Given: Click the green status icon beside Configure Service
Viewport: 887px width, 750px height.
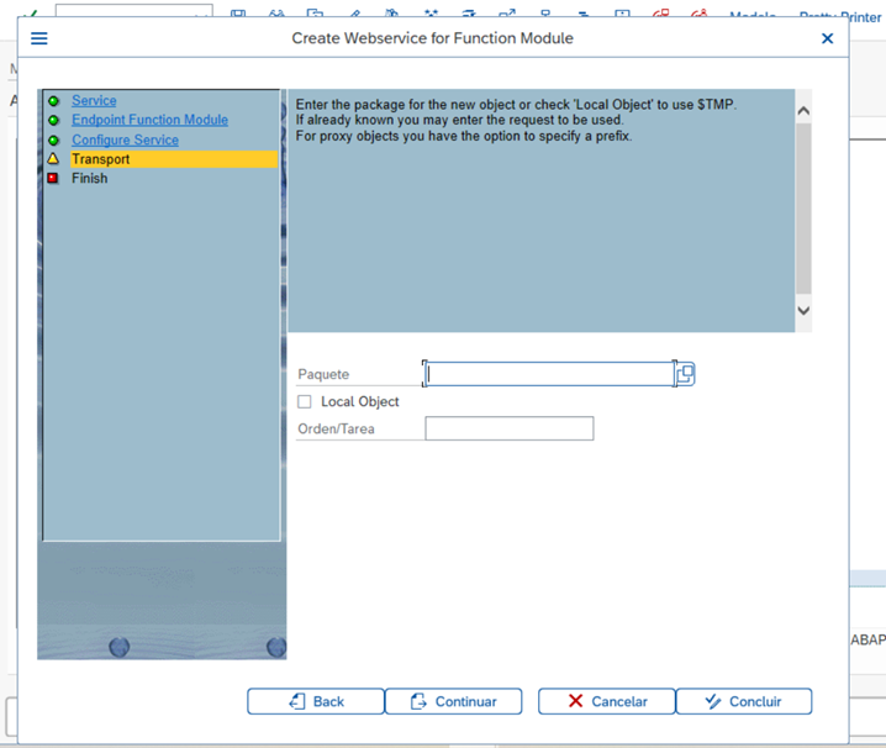Looking at the screenshot, I should (53, 139).
